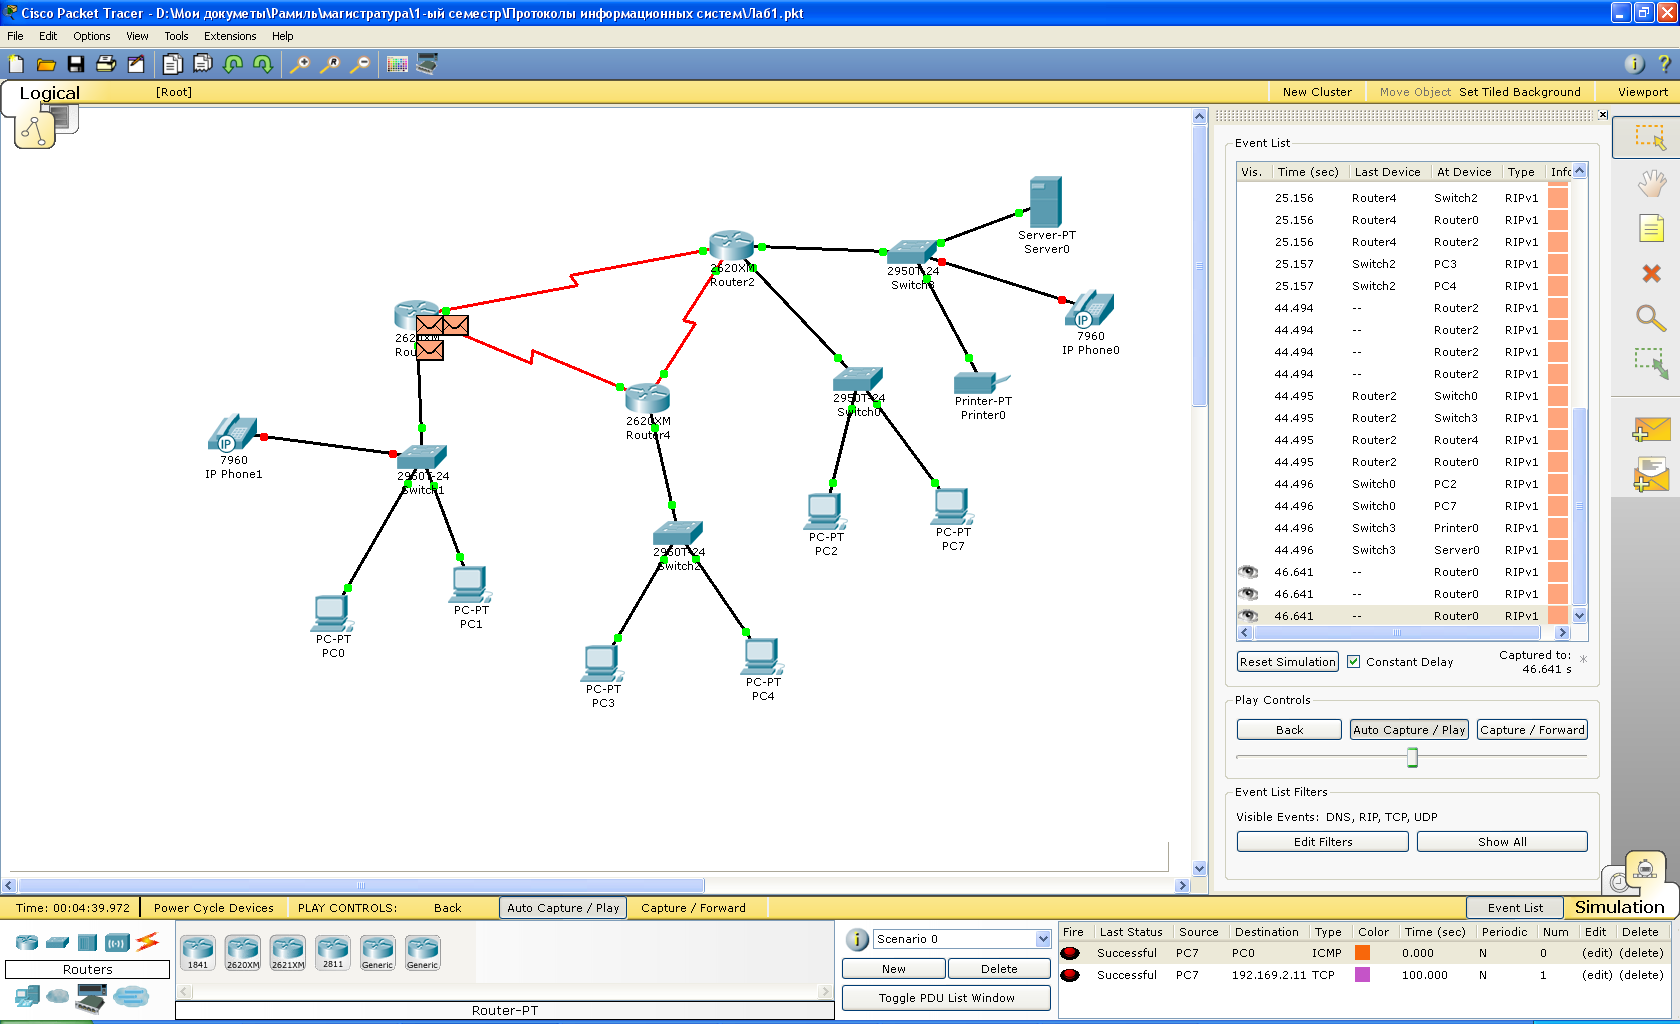Open the Edit menu

click(x=48, y=36)
